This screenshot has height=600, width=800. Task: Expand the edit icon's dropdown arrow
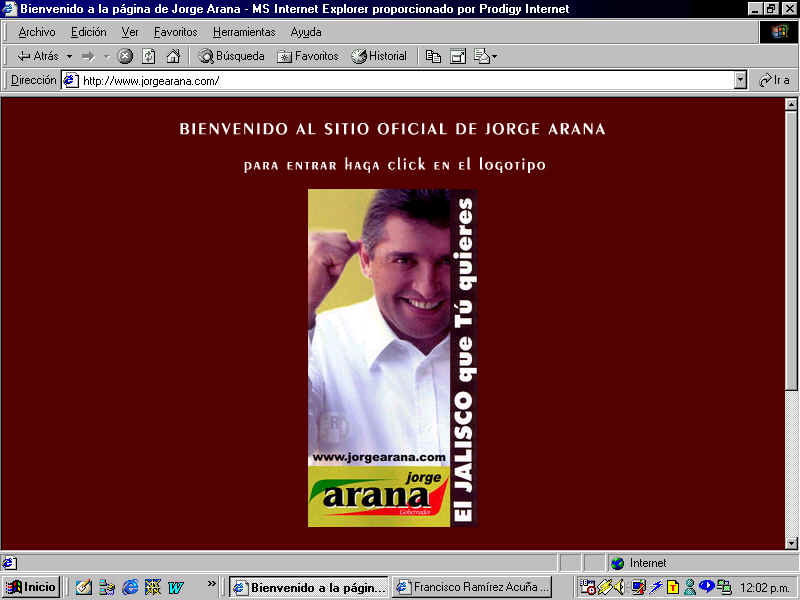[494, 57]
